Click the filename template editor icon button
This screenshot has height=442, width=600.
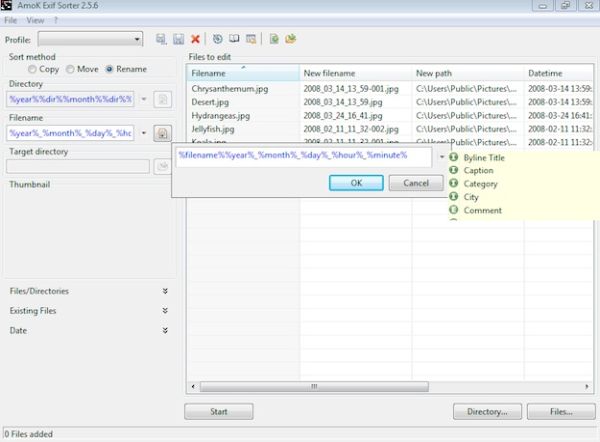tap(162, 133)
